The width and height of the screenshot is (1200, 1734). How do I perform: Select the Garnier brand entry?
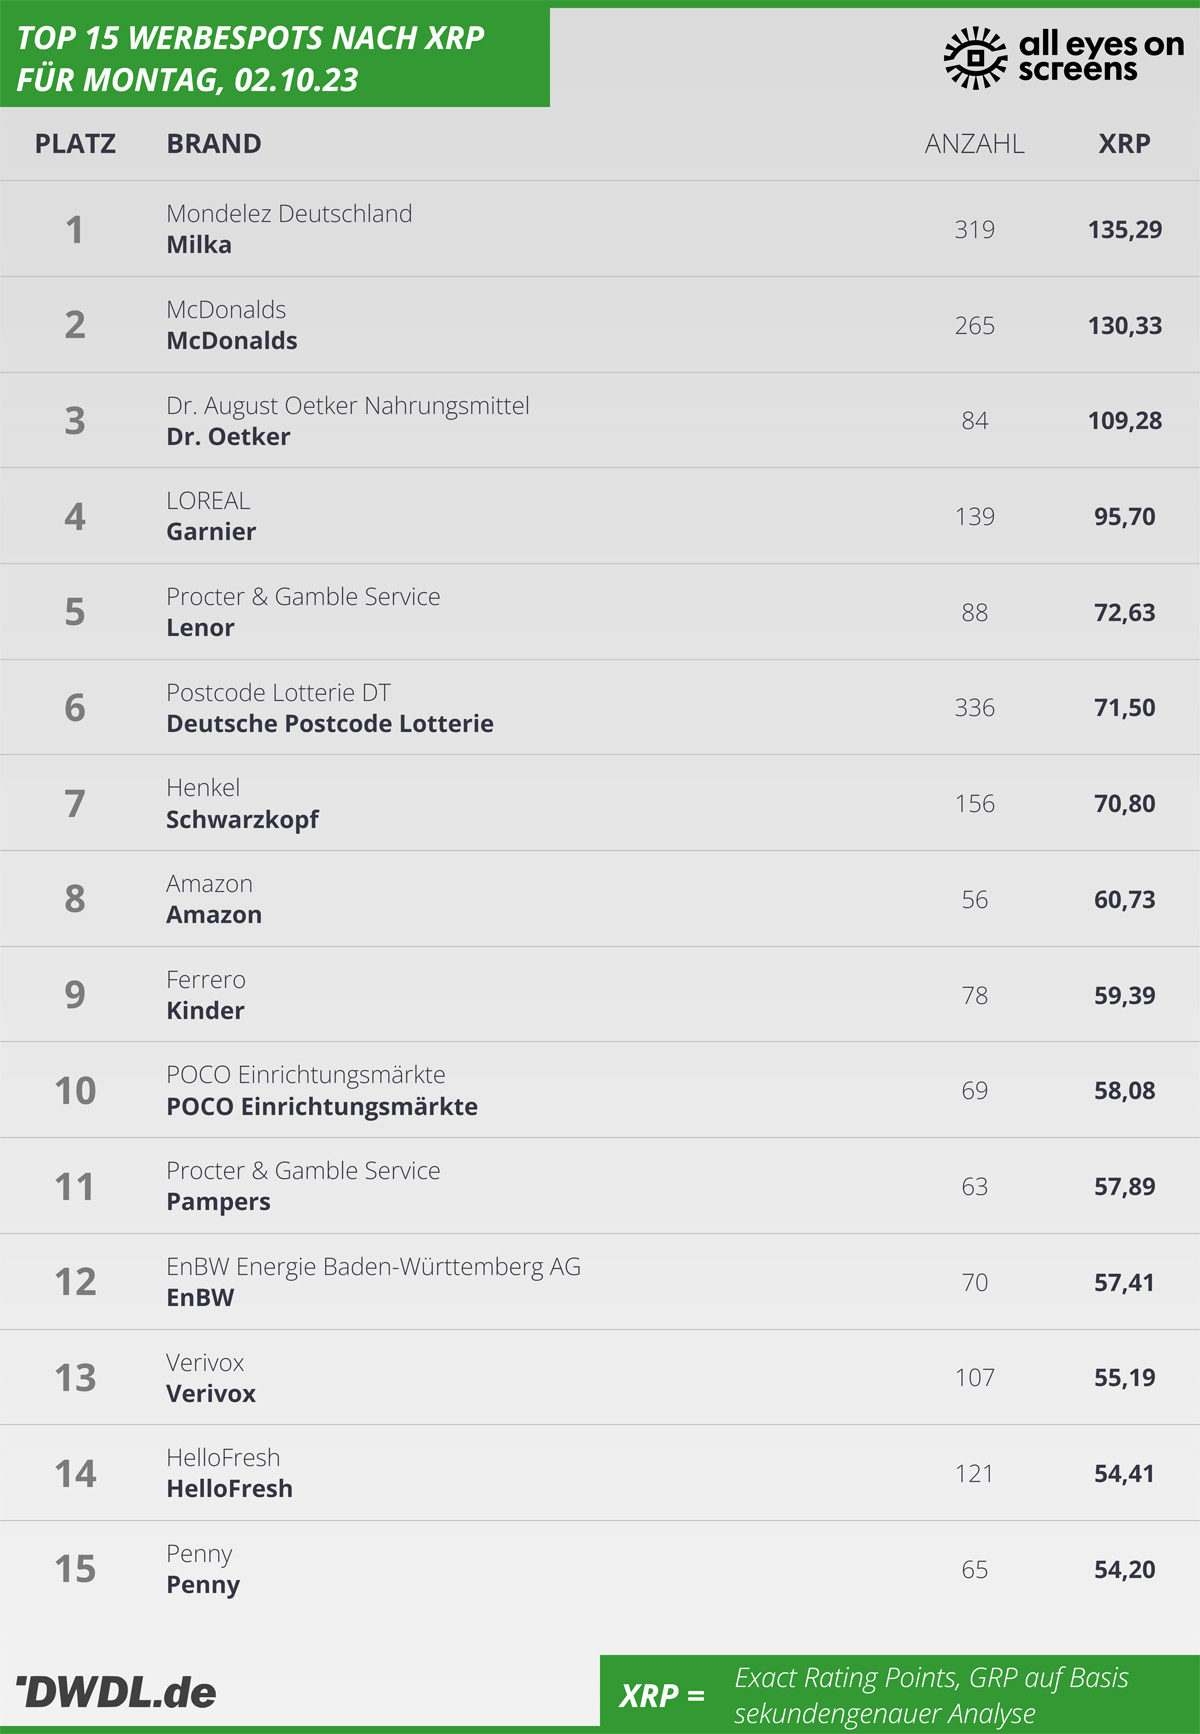pyautogui.click(x=211, y=532)
